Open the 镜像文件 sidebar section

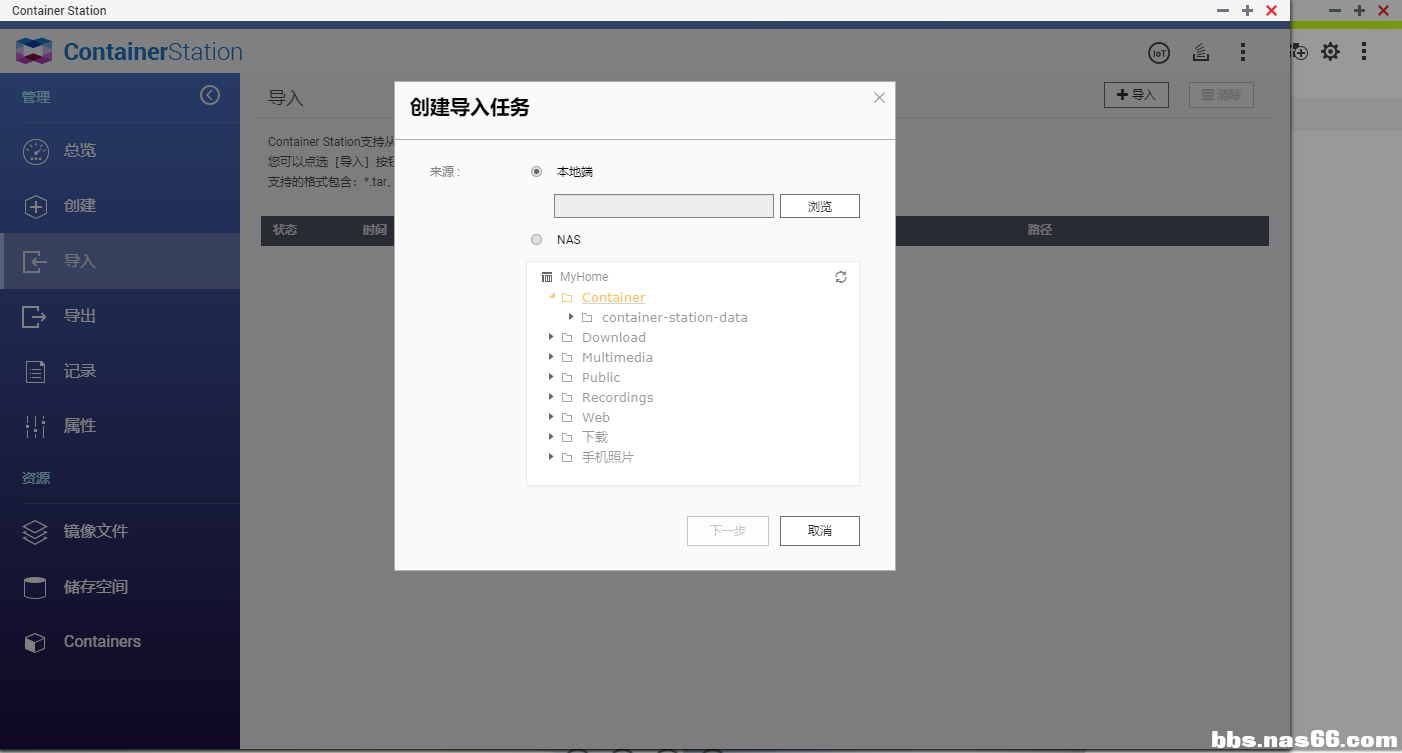pos(95,531)
